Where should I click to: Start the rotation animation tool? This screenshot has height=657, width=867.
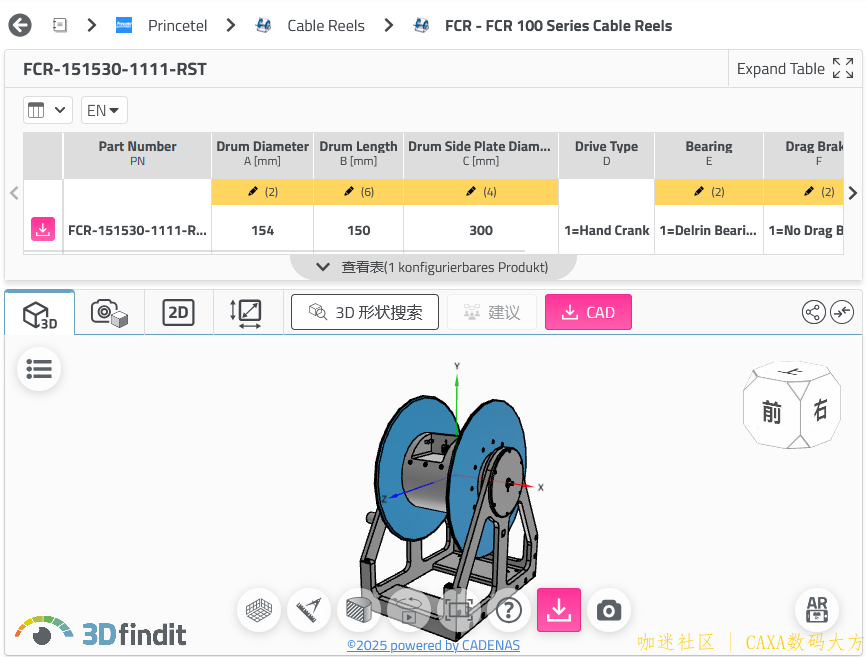click(x=409, y=611)
